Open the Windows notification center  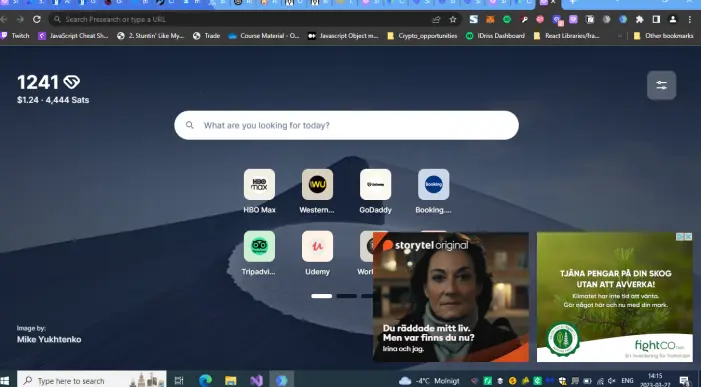(x=684, y=381)
